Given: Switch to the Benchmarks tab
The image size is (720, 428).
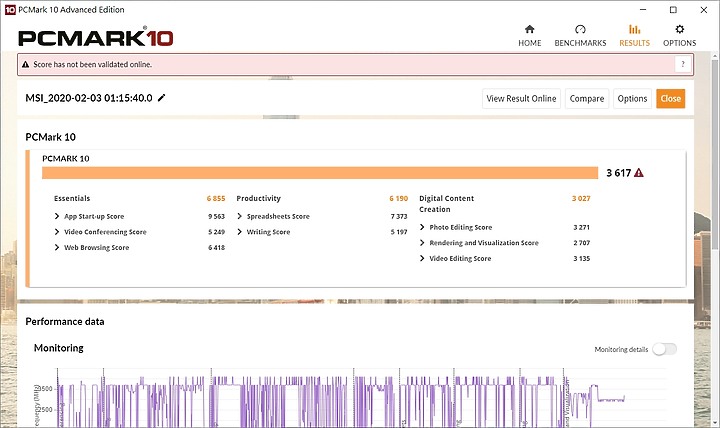Looking at the screenshot, I should [580, 36].
